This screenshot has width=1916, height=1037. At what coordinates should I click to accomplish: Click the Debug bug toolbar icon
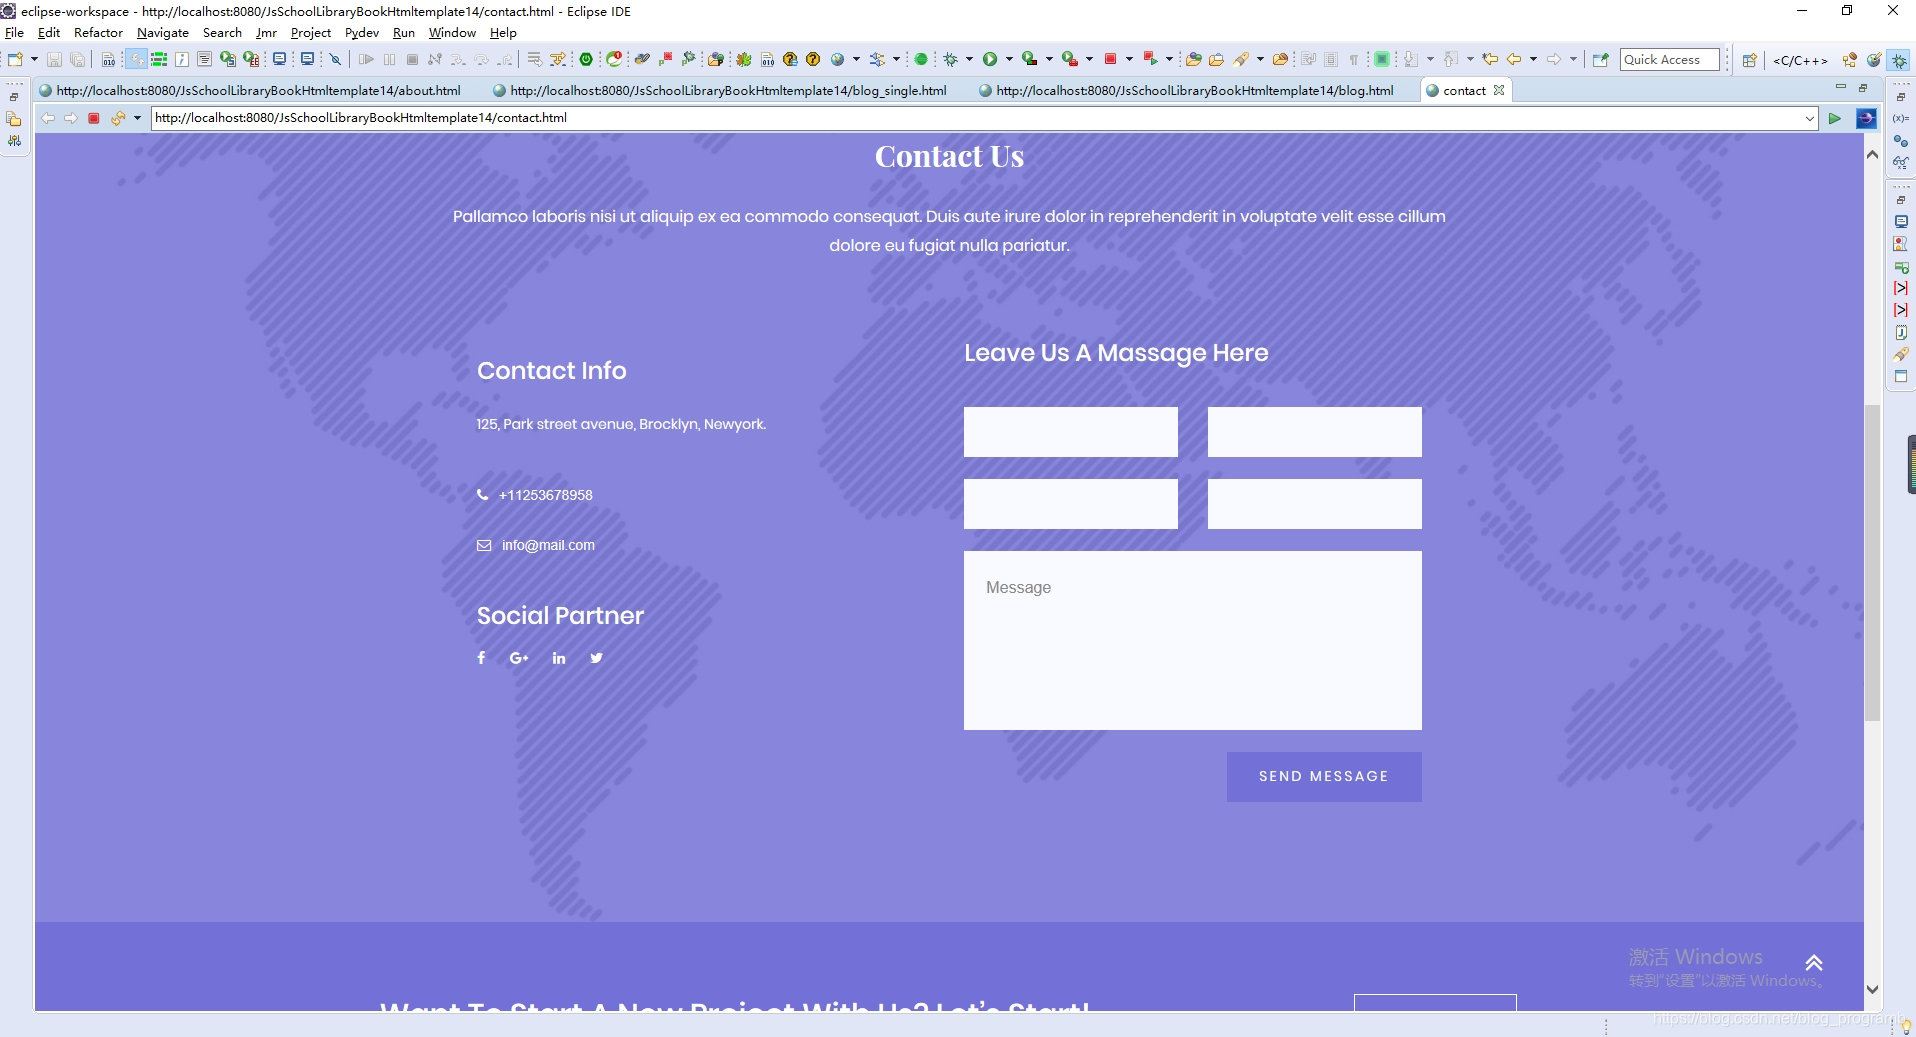point(950,60)
